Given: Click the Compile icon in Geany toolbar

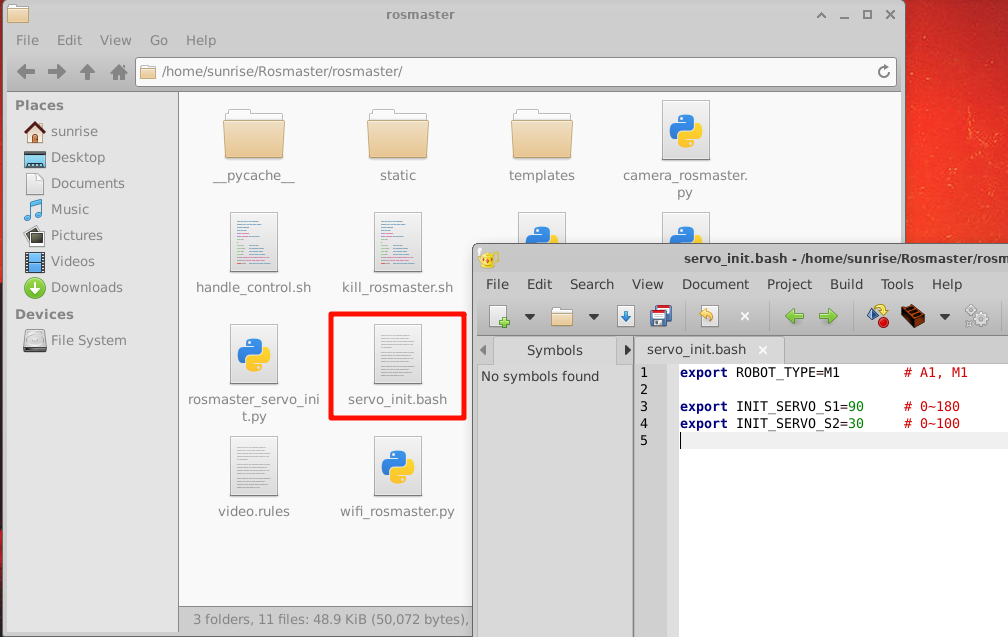Looking at the screenshot, I should (878, 317).
